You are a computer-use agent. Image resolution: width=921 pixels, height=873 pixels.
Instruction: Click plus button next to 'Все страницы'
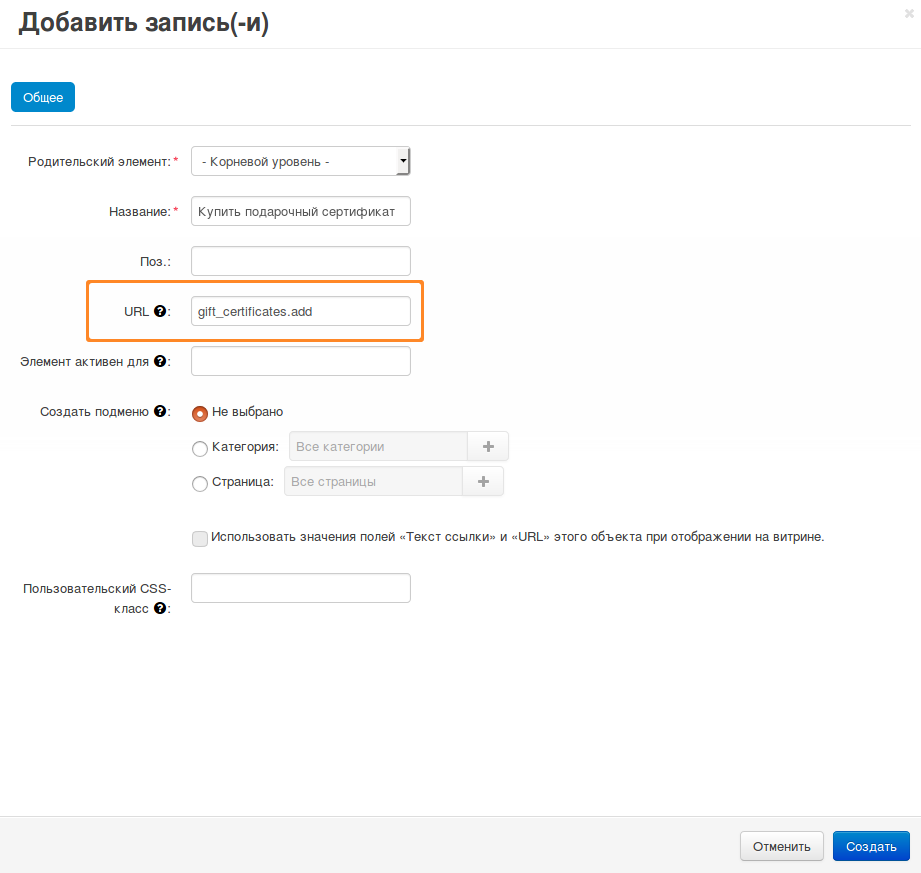click(x=483, y=481)
